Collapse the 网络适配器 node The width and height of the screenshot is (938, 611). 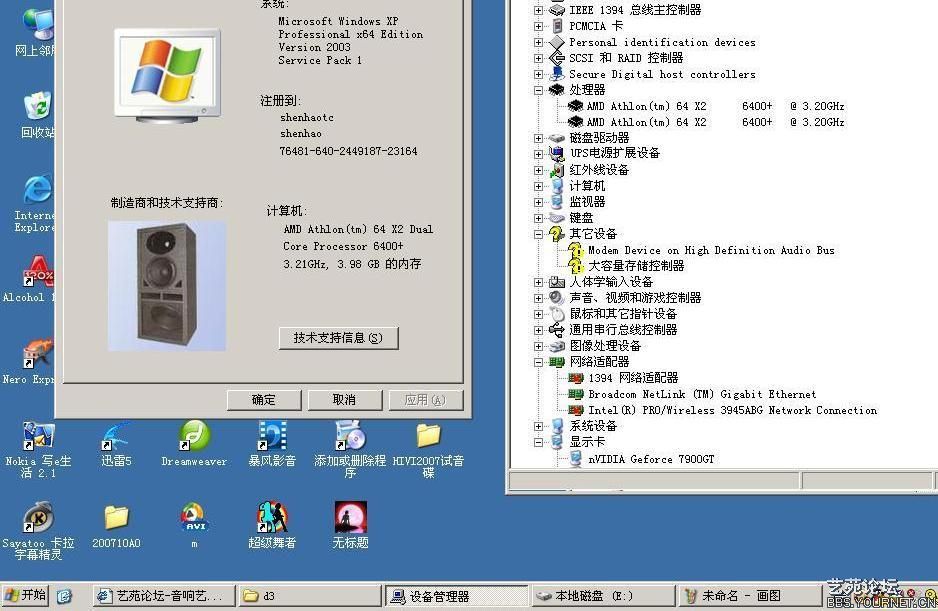pyautogui.click(x=538, y=362)
